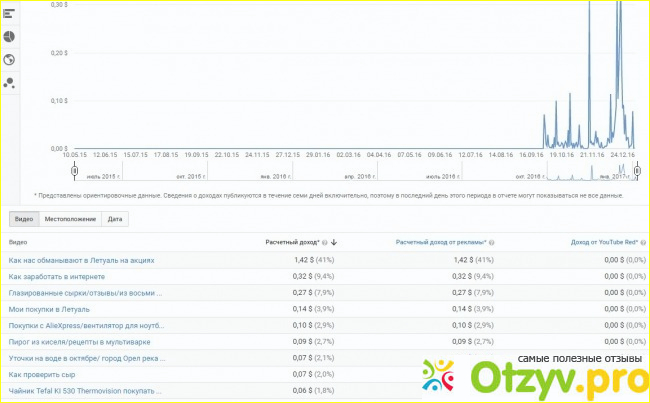
Task: Sort by Расчетный доход от рекламы column
Action: [438, 242]
